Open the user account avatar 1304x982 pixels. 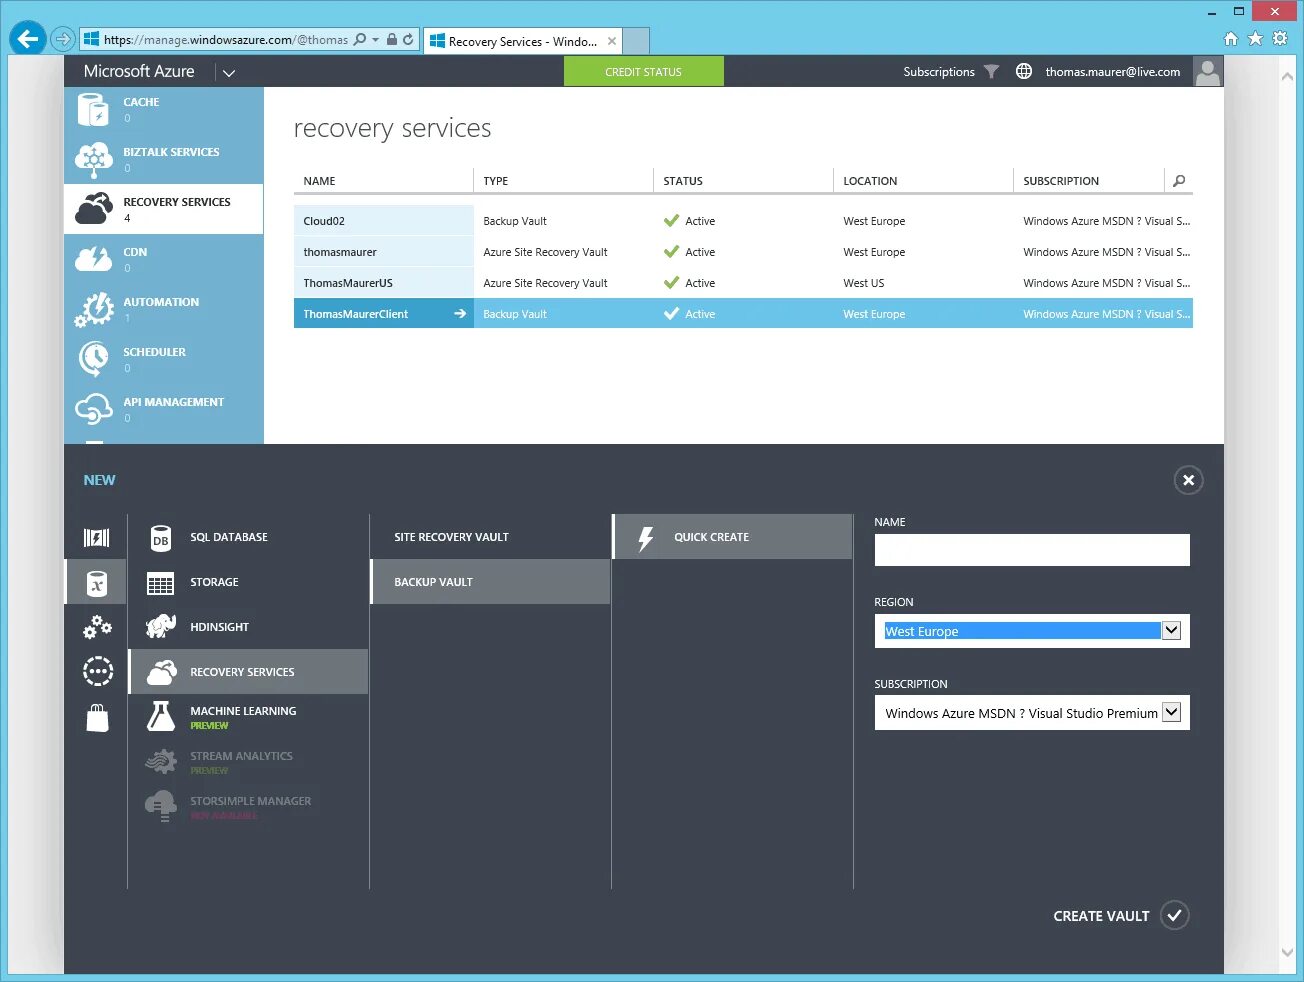coord(1208,71)
